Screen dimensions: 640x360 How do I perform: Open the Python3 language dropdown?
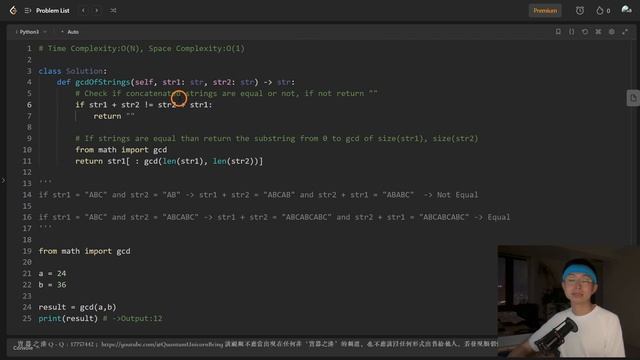coord(31,32)
